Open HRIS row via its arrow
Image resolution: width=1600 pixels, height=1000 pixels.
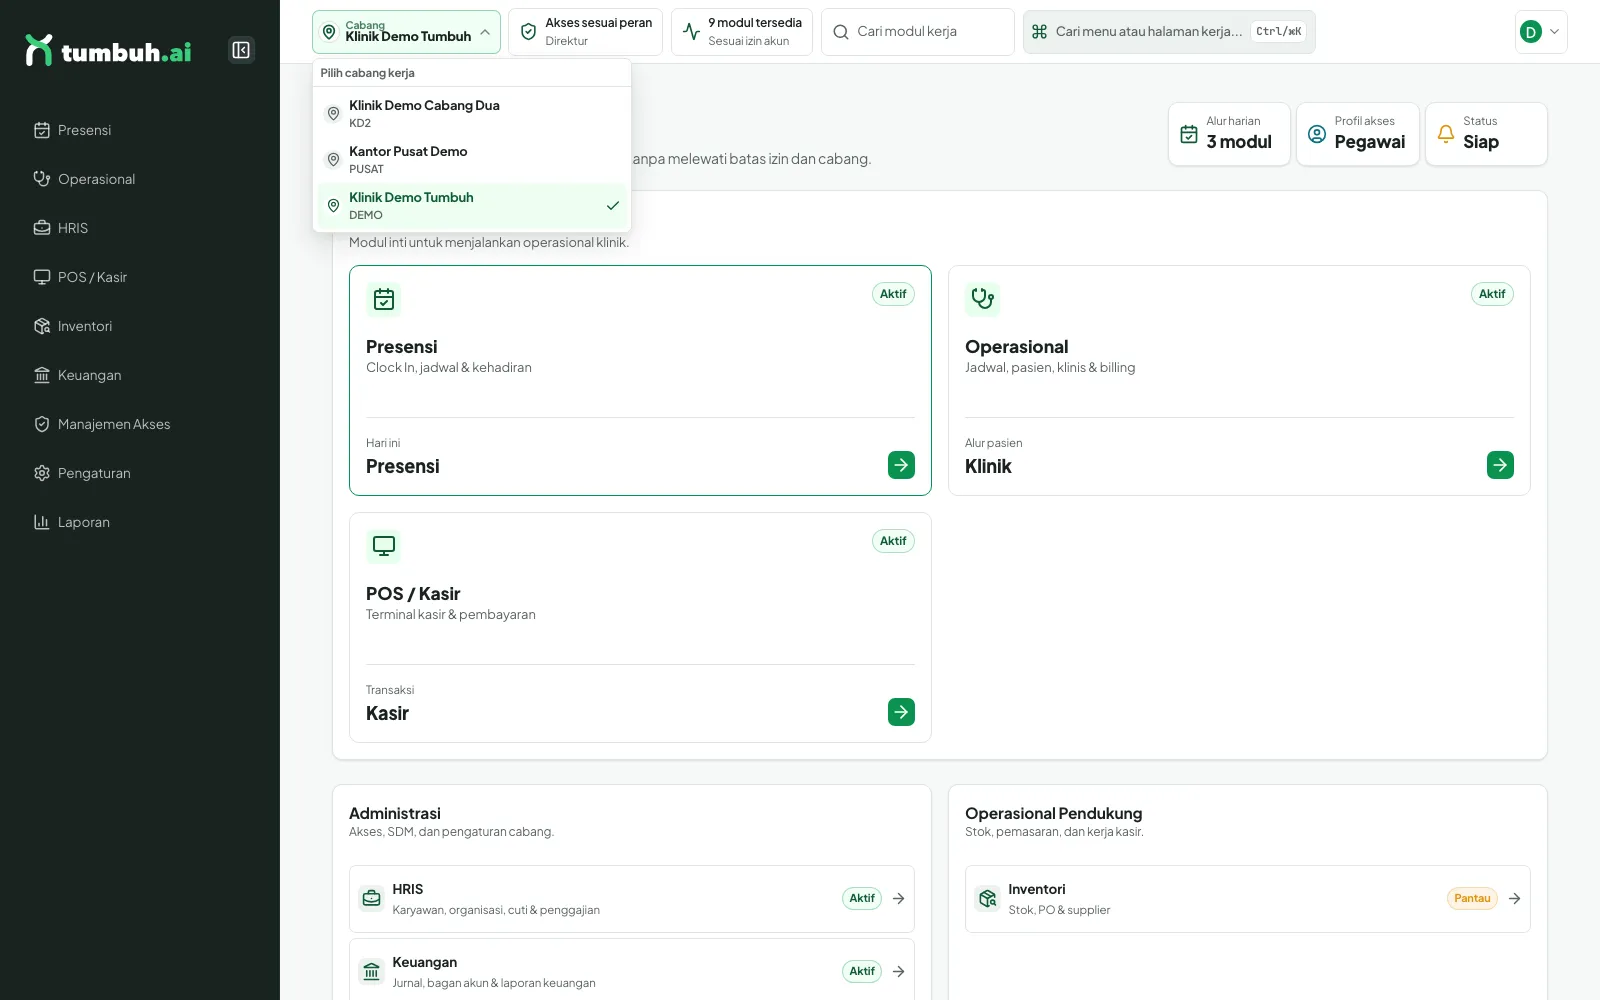898,898
